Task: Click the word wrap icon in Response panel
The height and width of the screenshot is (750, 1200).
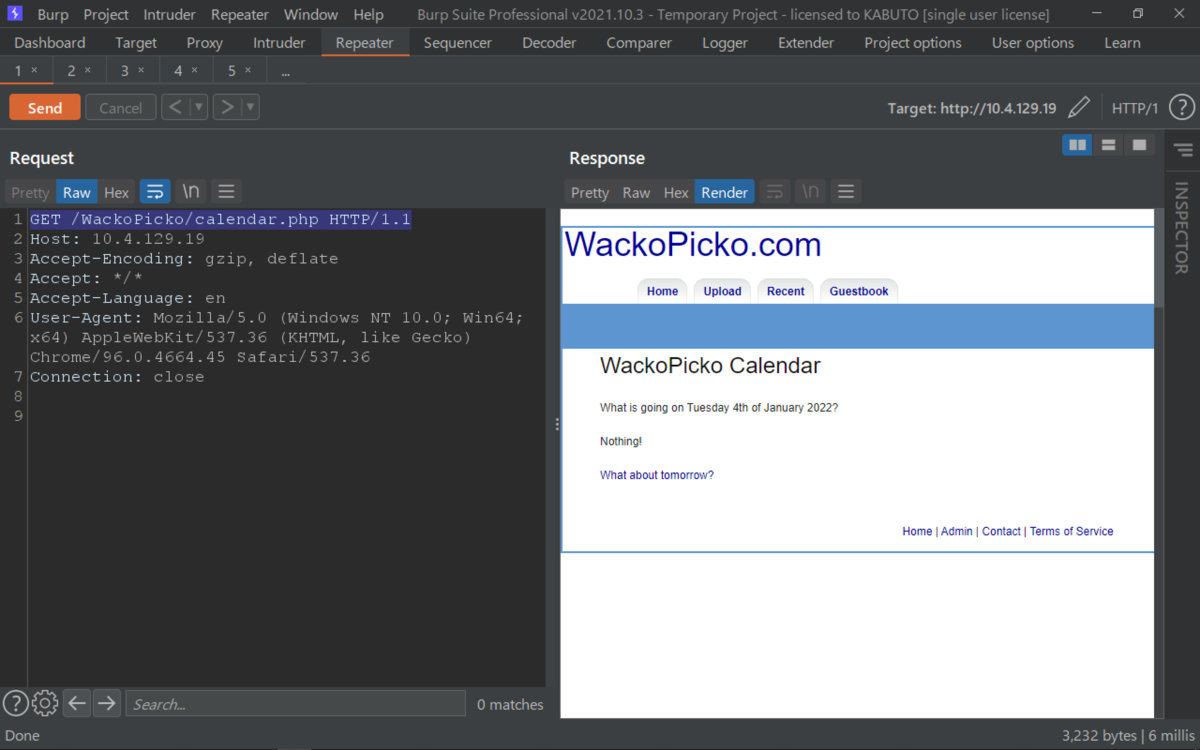Action: click(775, 192)
